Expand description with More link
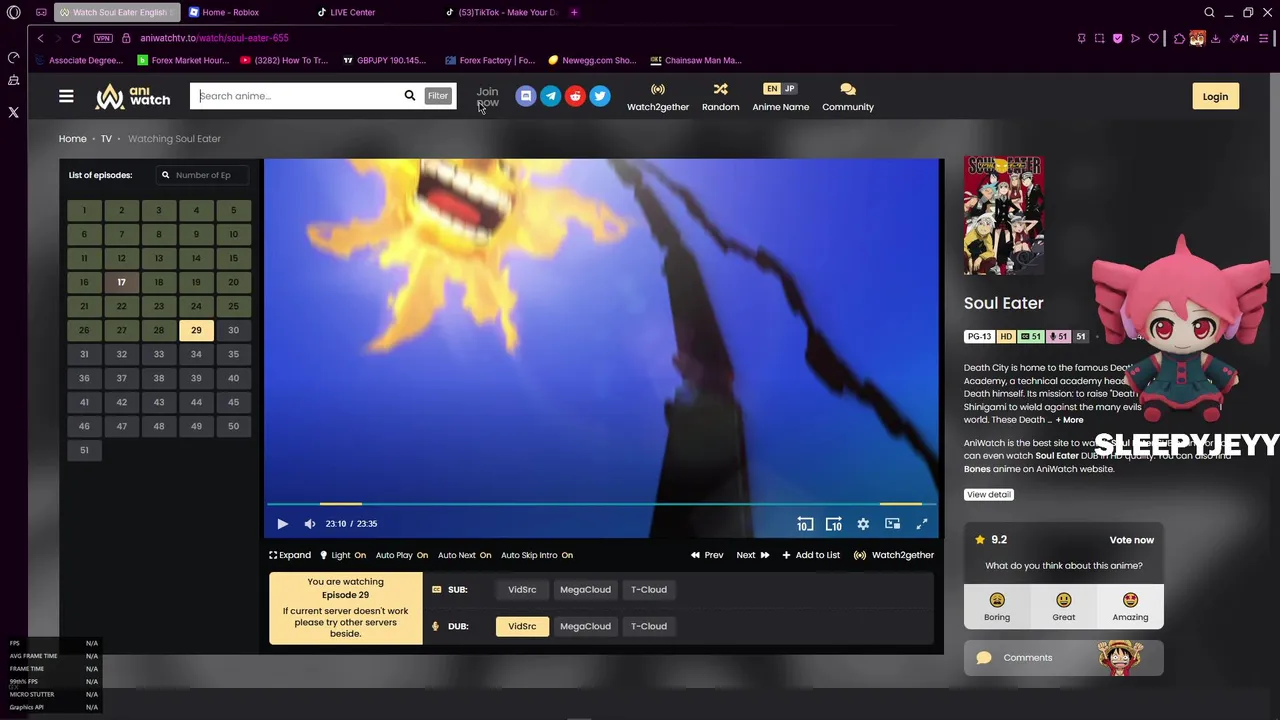This screenshot has height=720, width=1280. point(1069,420)
